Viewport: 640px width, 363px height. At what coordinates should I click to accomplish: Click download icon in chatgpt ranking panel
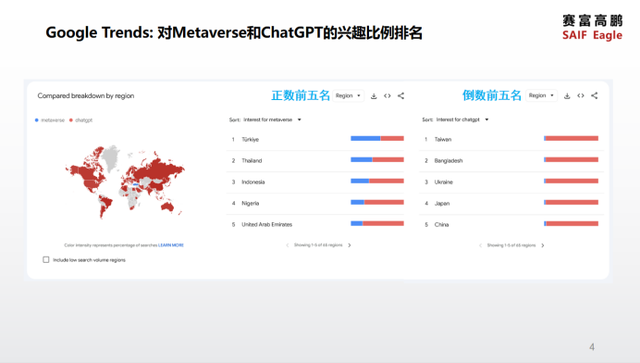567,96
